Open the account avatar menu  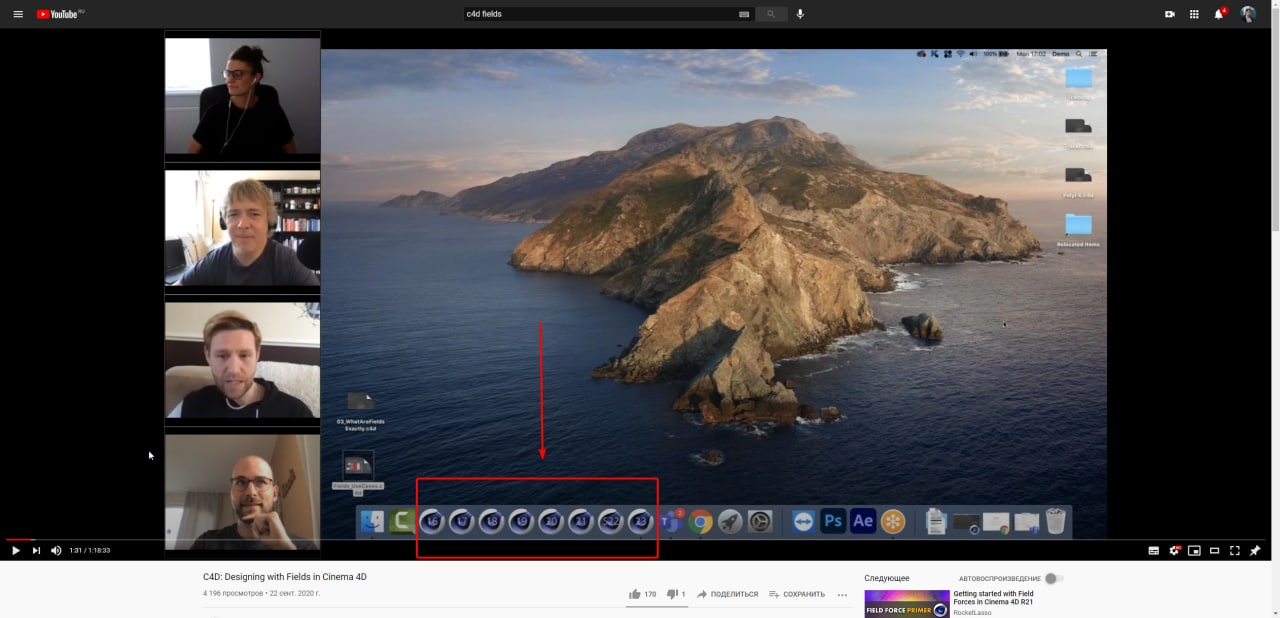tap(1248, 14)
